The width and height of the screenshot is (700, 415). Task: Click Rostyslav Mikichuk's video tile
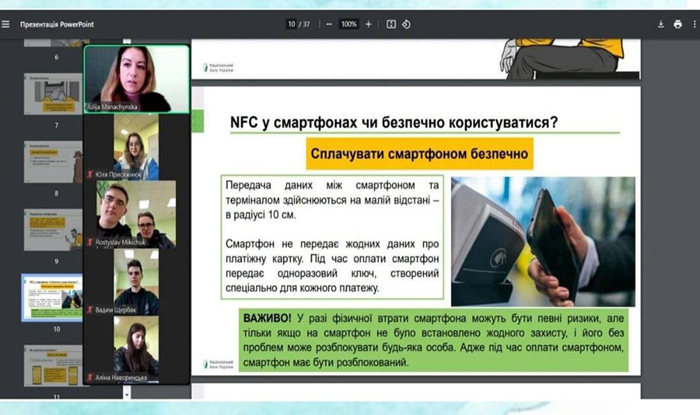[137, 213]
